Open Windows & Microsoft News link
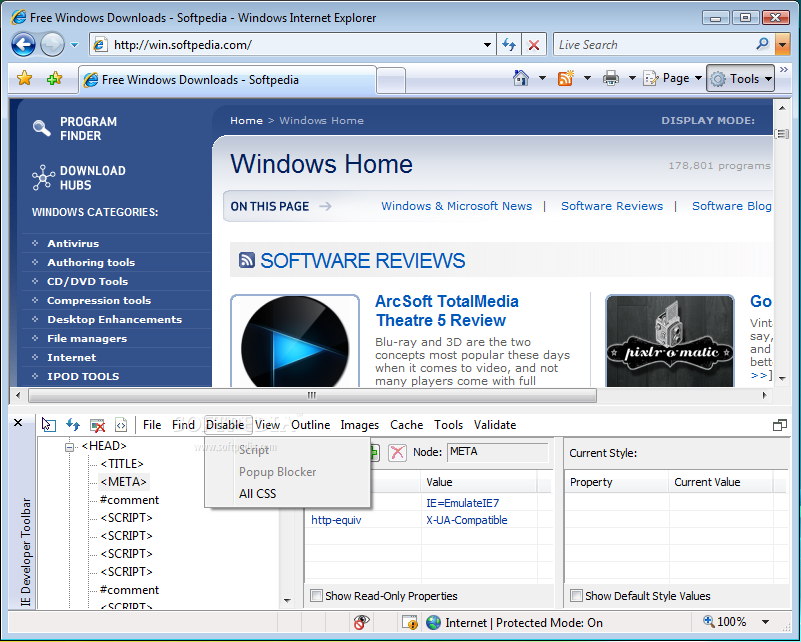Image resolution: width=801 pixels, height=642 pixels. pyautogui.click(x=457, y=206)
